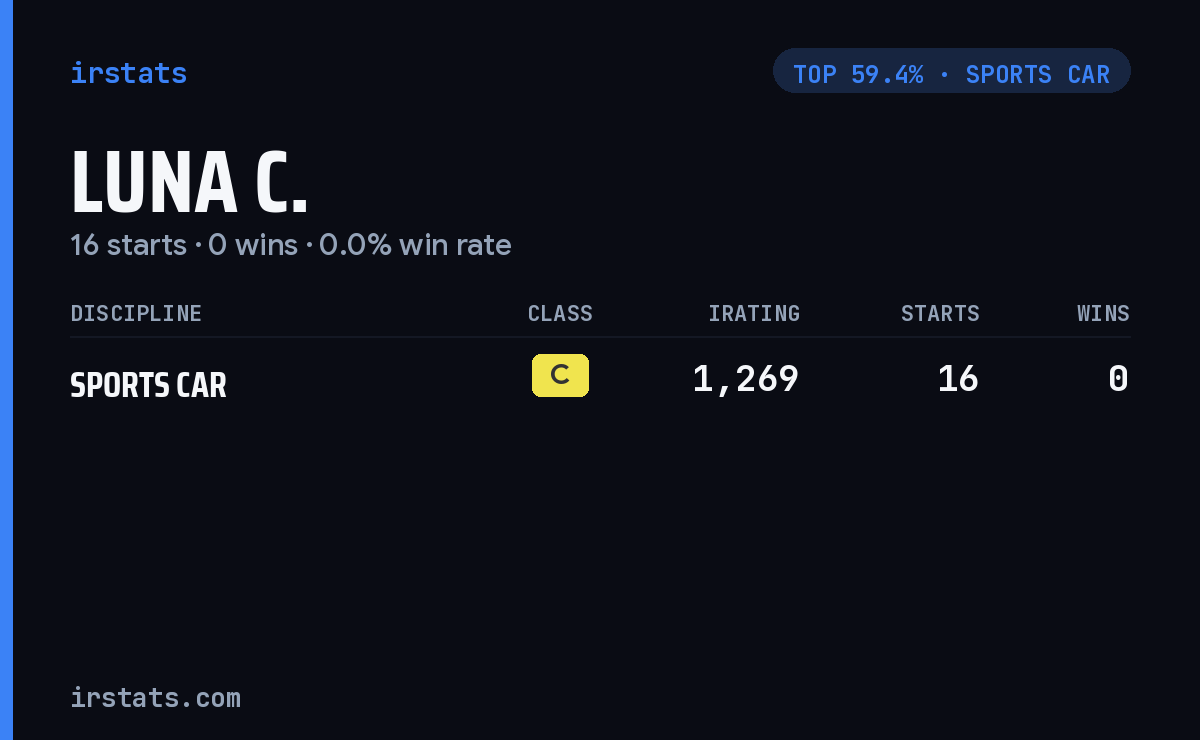The height and width of the screenshot is (740, 1200).
Task: Open the SPORTS CAR discipline row
Action: point(600,380)
